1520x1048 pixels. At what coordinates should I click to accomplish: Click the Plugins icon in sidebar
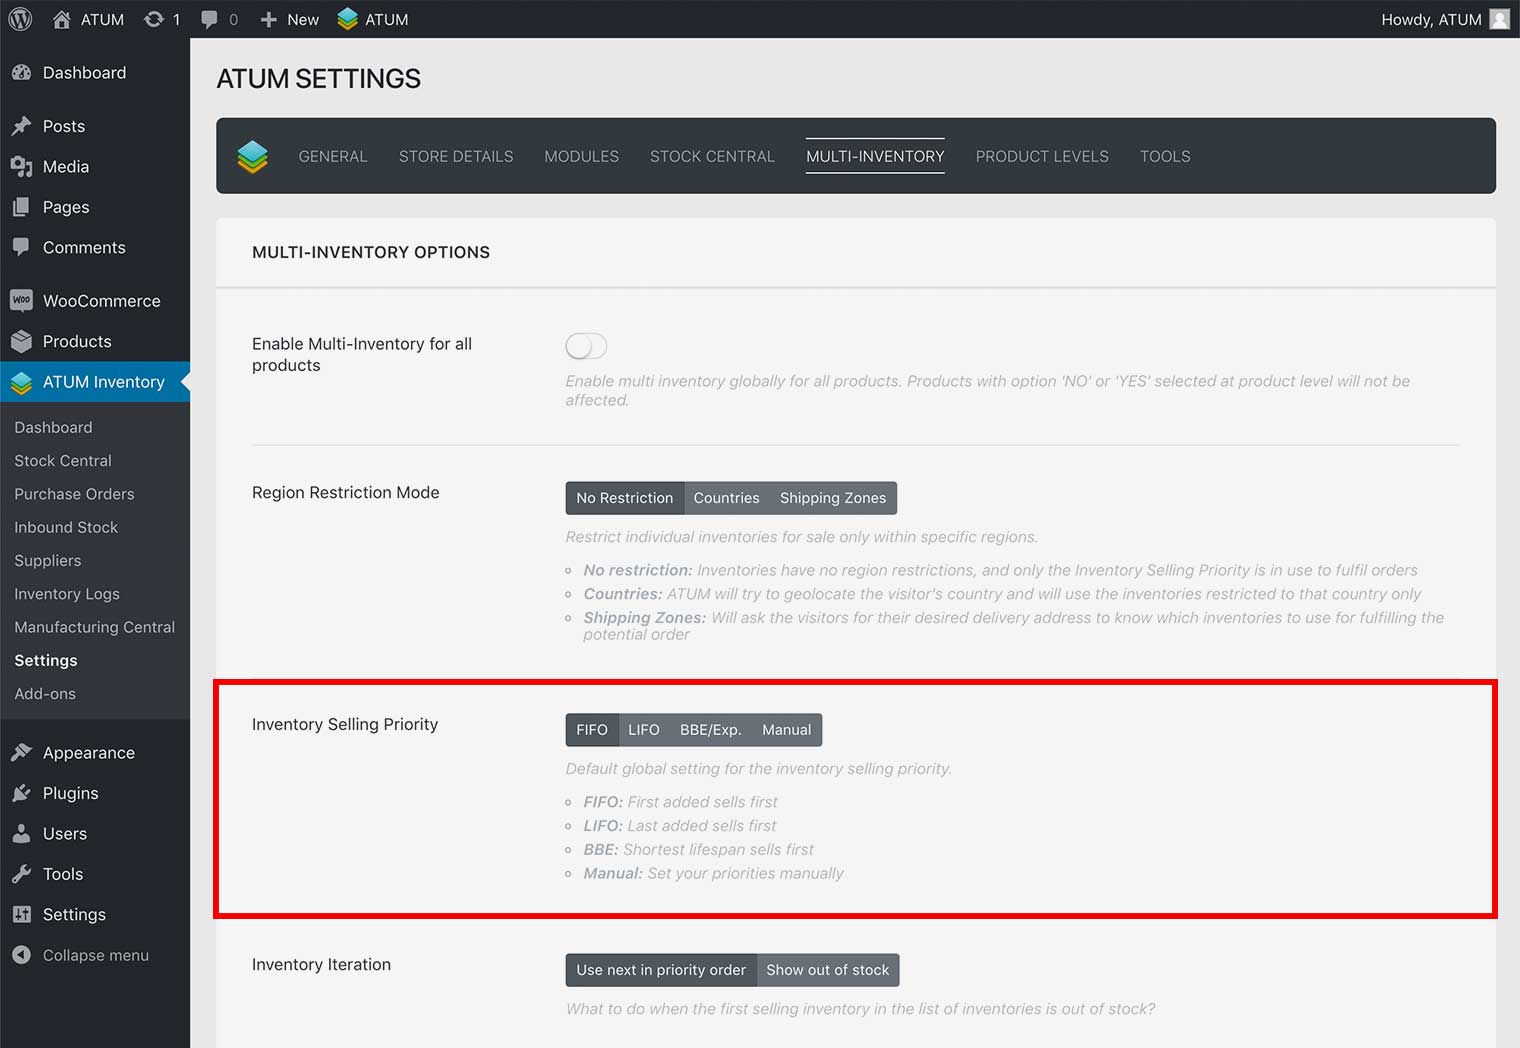tap(21, 793)
